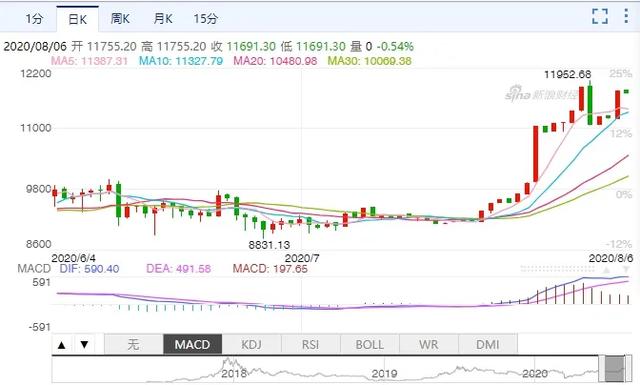Click the 8831.13 low price label
This screenshot has width=640, height=385.
(269, 245)
